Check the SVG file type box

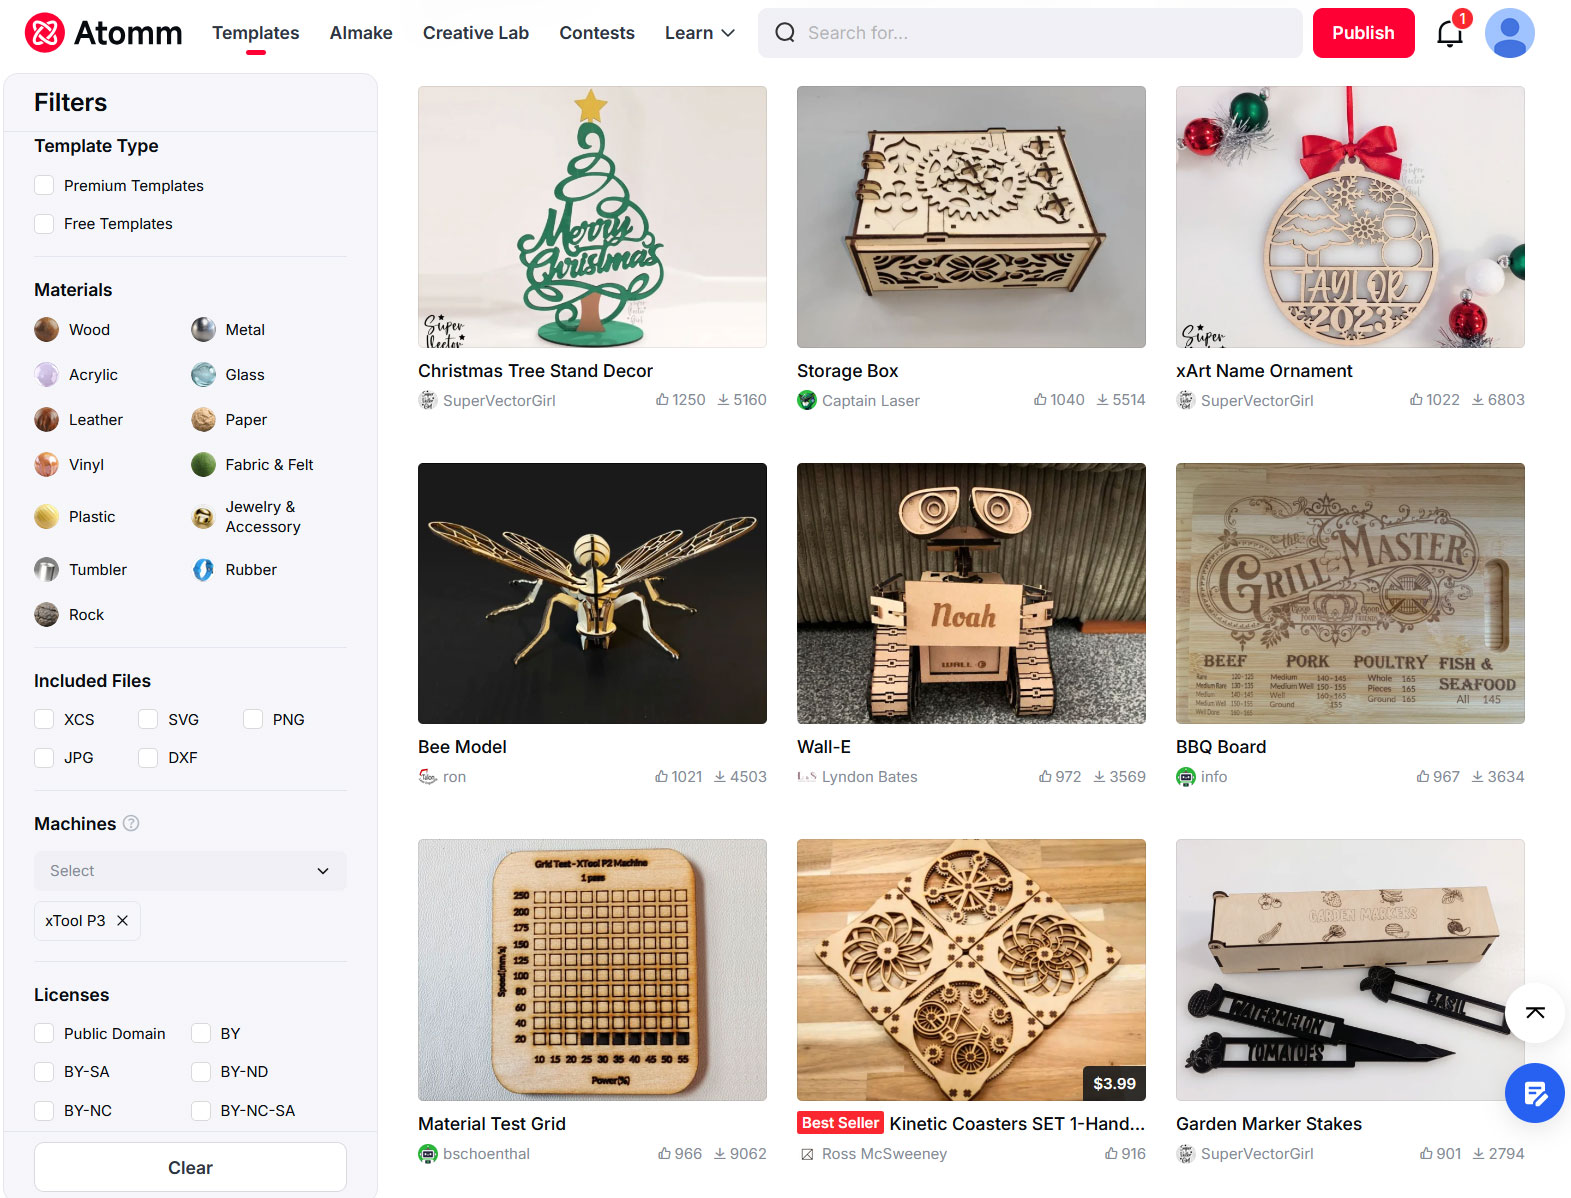tap(148, 720)
